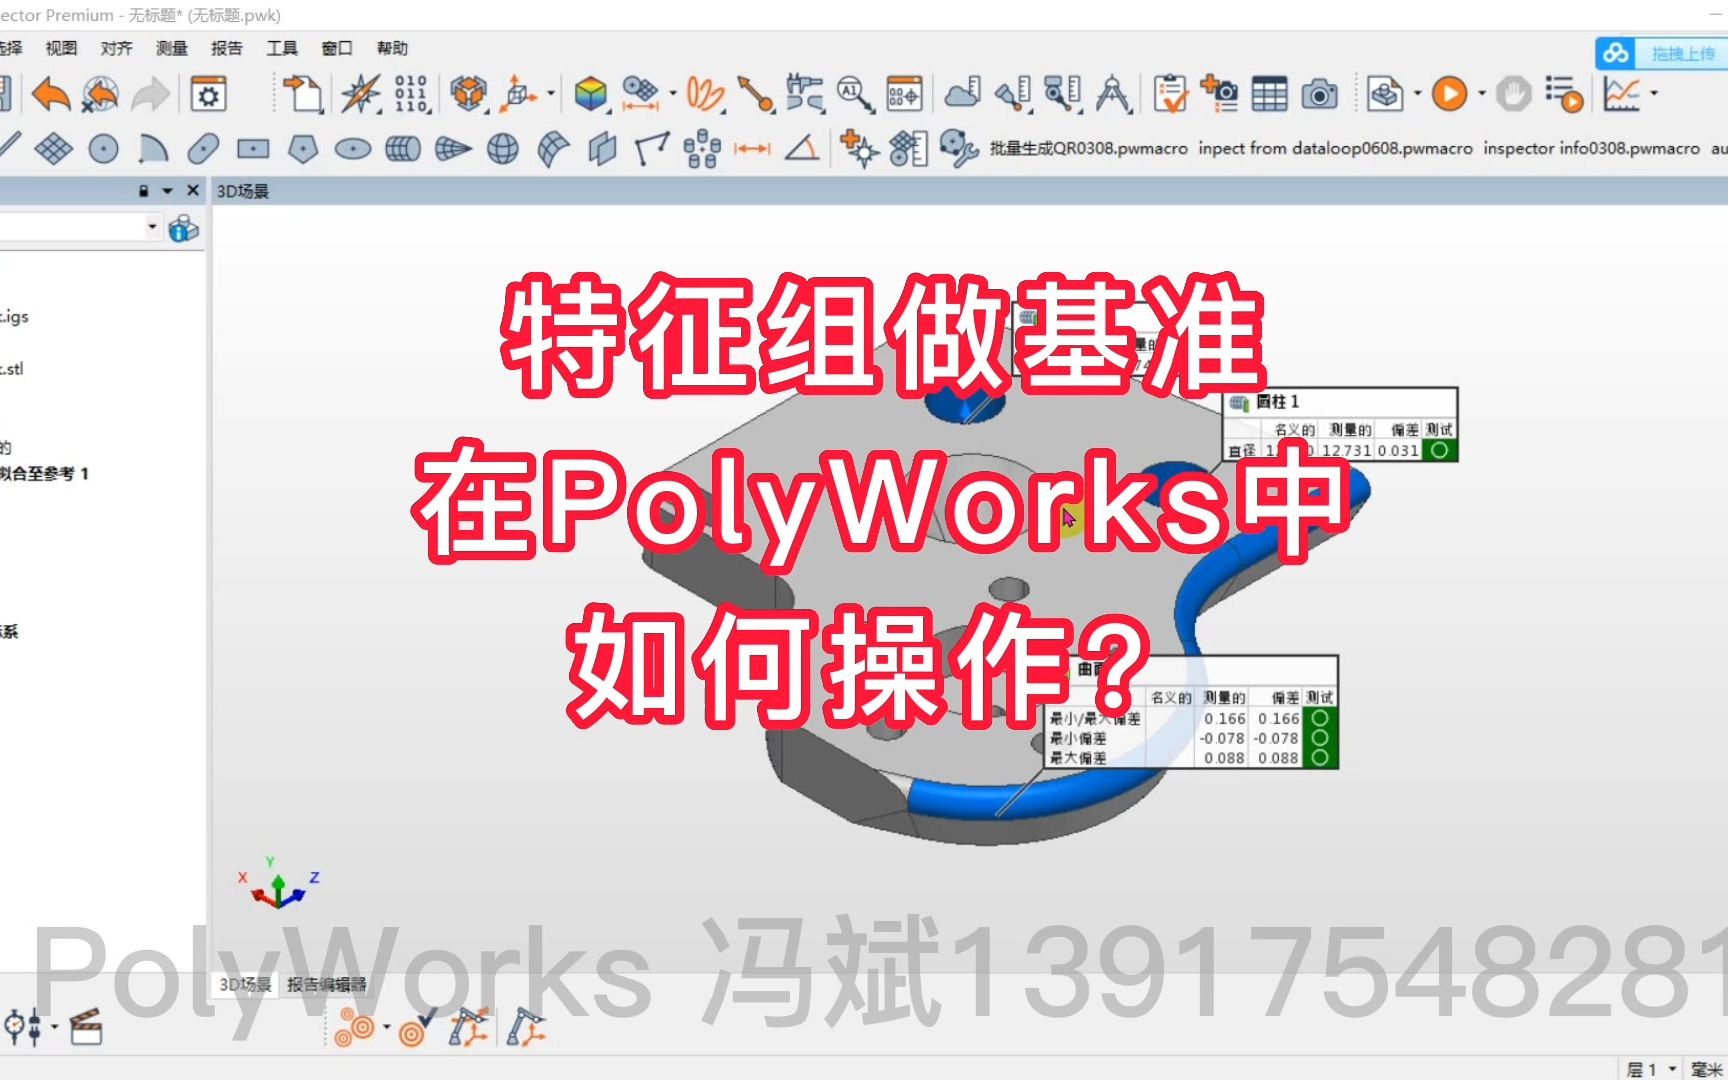Open dropdown next to play macro button
Viewport: 1728px width, 1080px height.
pos(1482,94)
